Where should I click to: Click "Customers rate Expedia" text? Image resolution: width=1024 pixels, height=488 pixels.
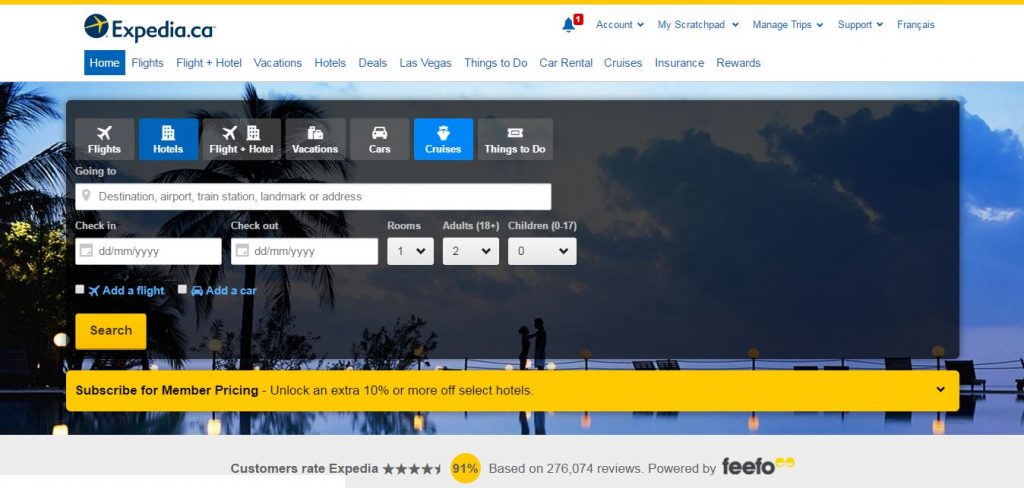pos(304,468)
